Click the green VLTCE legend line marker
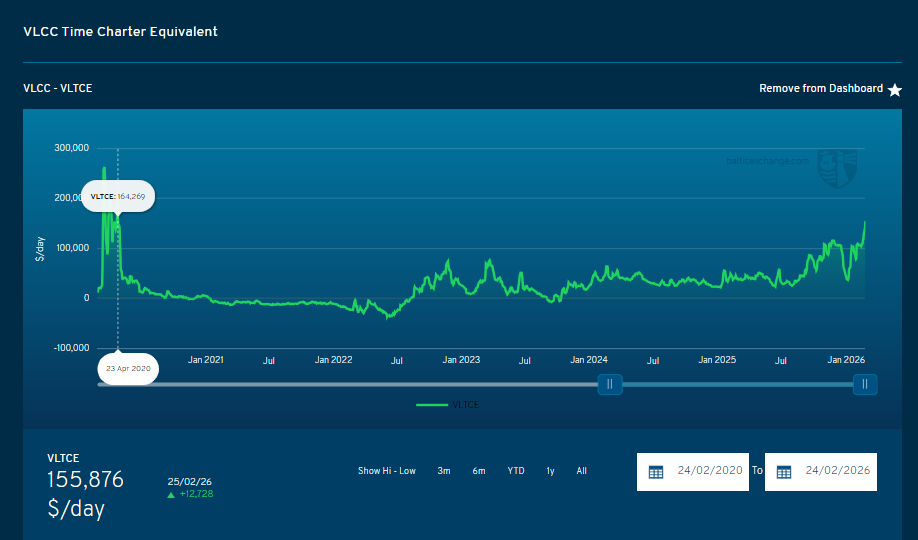This screenshot has height=540, width=918. (432, 405)
